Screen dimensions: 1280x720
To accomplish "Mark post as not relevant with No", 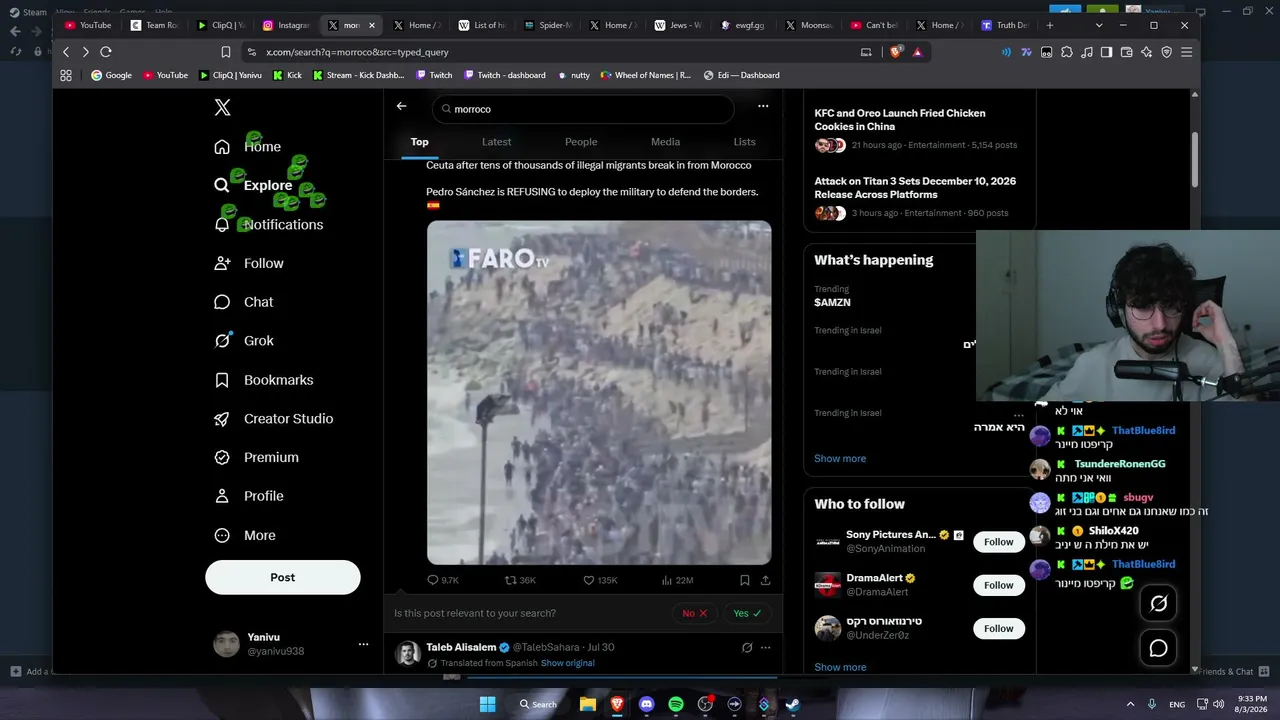I will (x=694, y=613).
